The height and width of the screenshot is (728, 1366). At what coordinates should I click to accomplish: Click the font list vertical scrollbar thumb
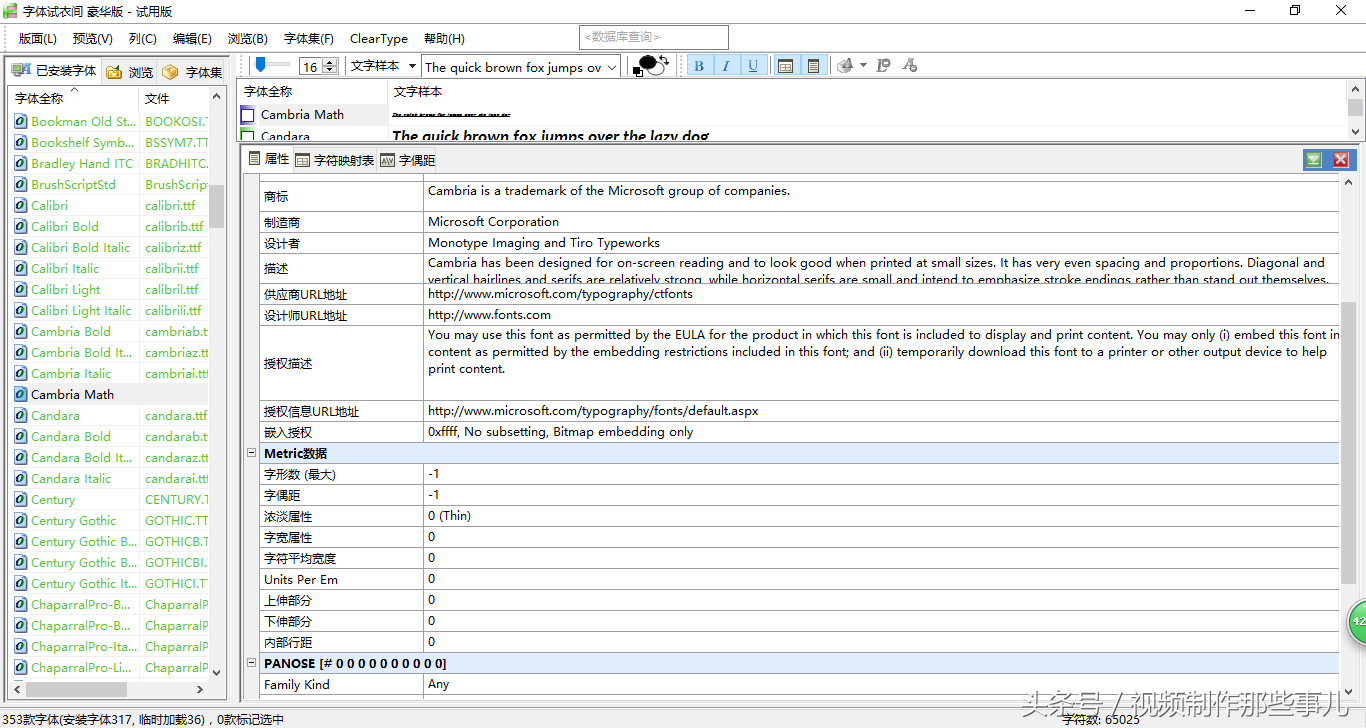click(217, 206)
